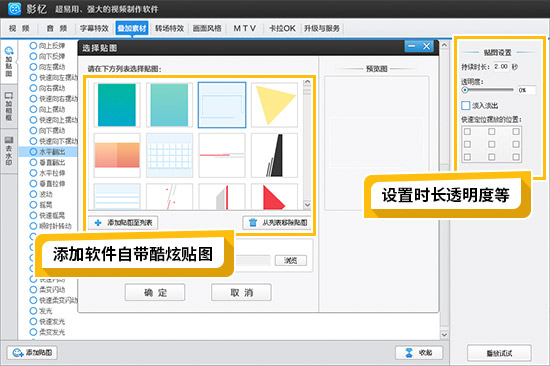Click the 影忆 app logo icon
Image resolution: width=550 pixels, height=366 pixels.
click(x=14, y=9)
